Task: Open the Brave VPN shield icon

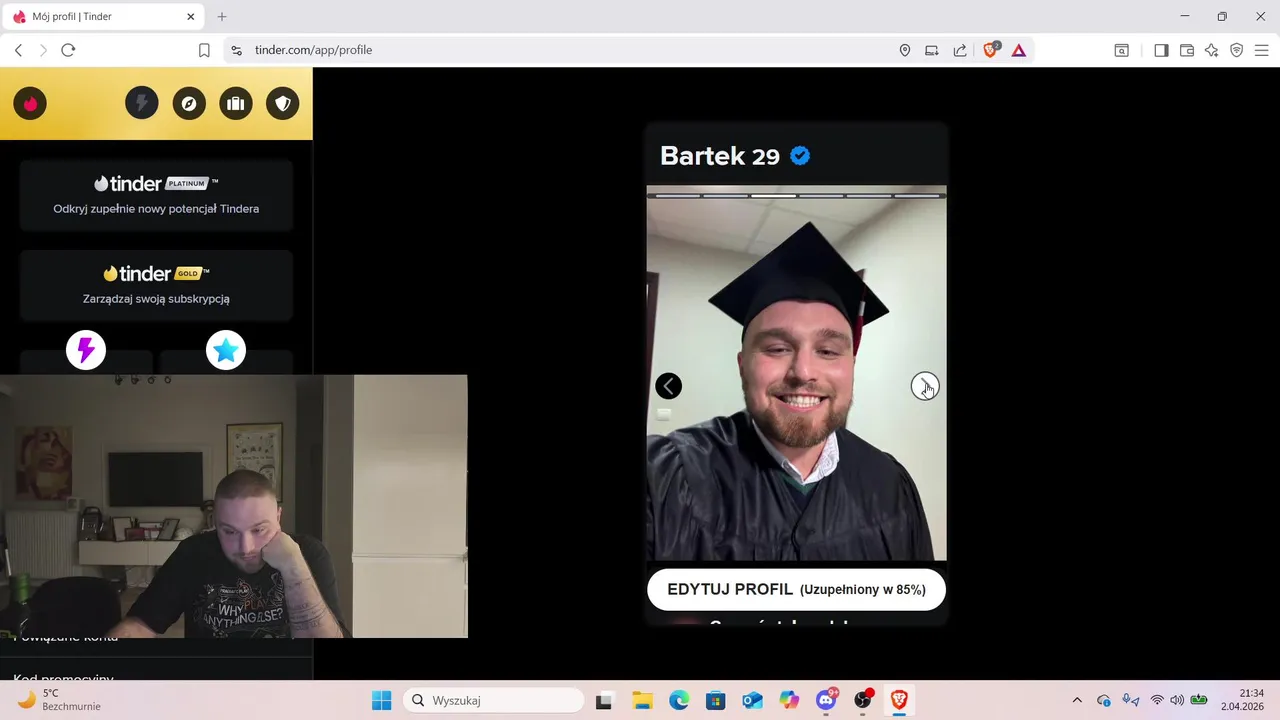Action: [1237, 50]
